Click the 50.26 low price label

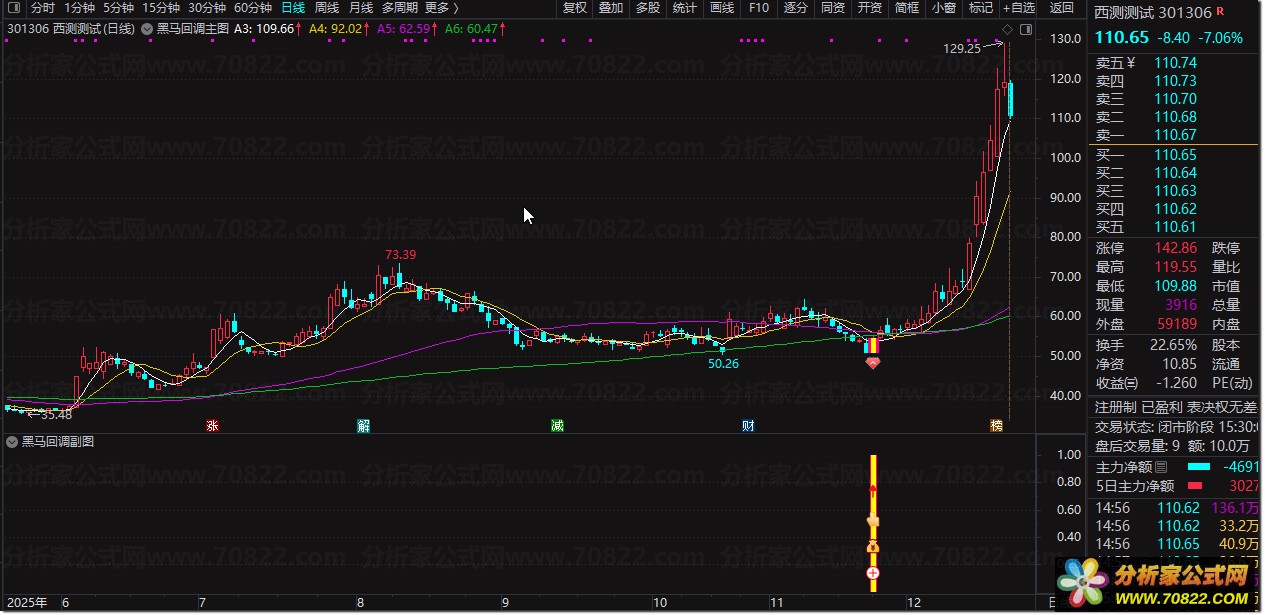click(722, 363)
